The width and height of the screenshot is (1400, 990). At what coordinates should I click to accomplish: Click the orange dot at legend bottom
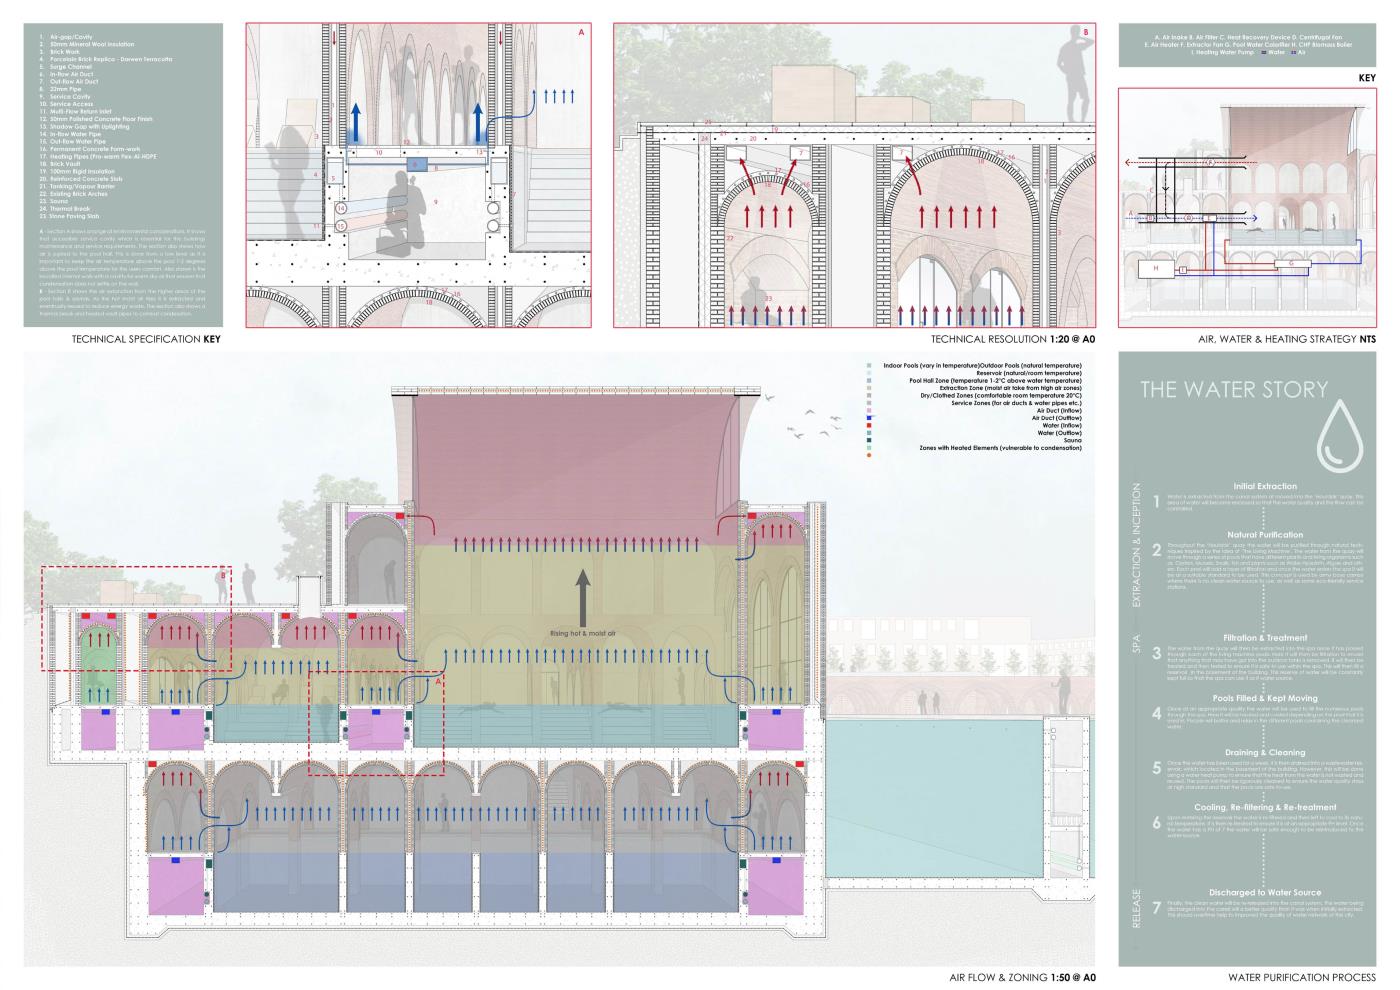click(870, 457)
